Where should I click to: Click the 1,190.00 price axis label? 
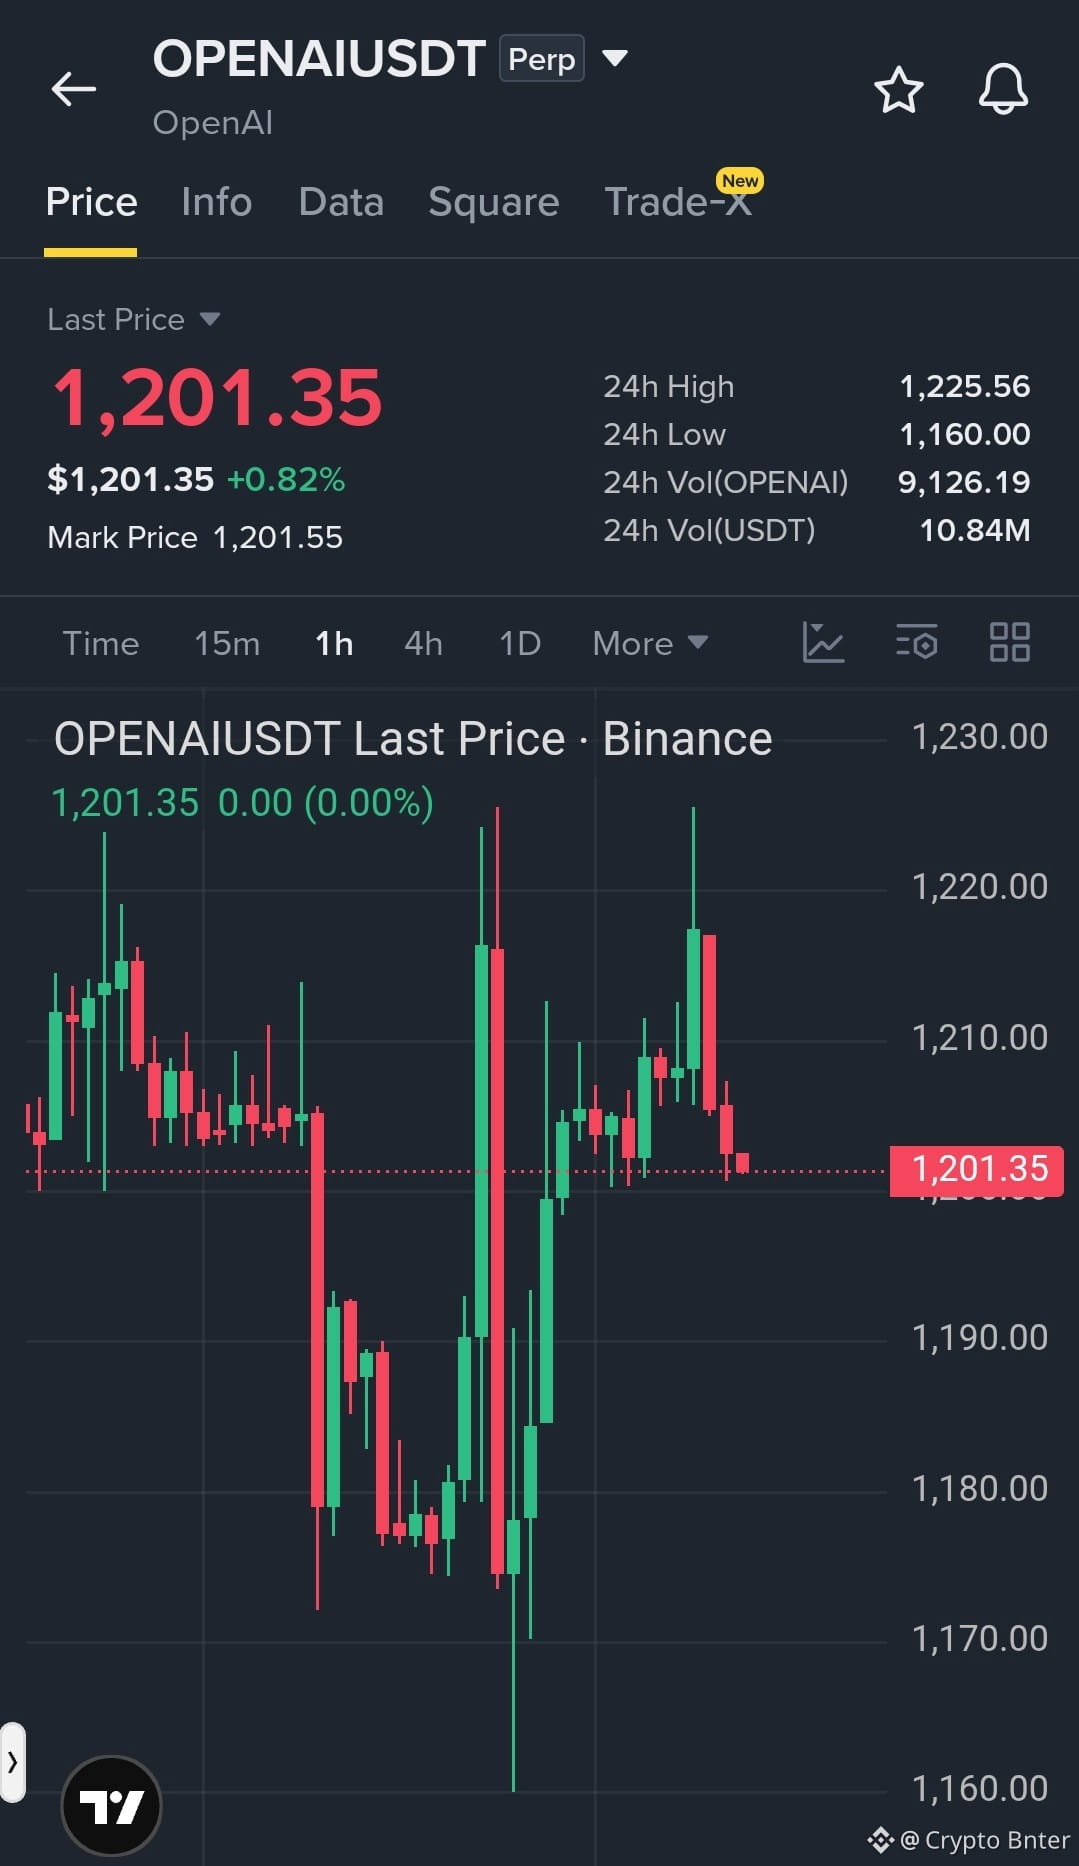tap(979, 1337)
